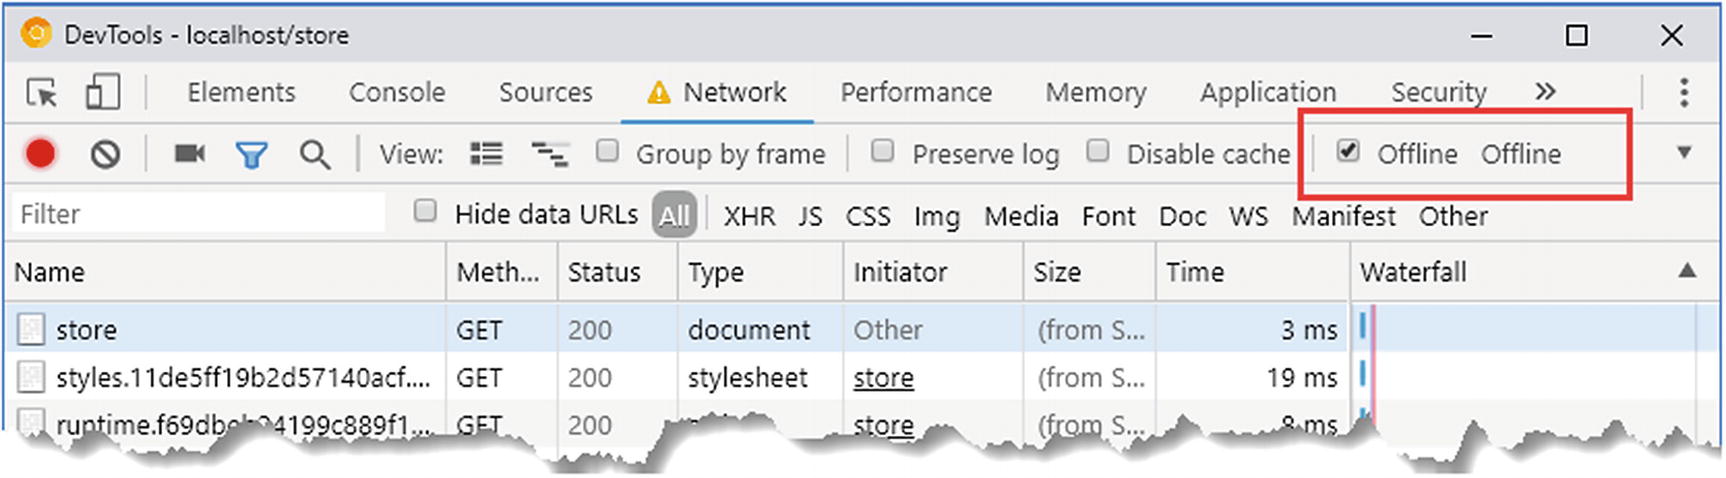Click the Filter text input field
The height and width of the screenshot is (478, 1726).
coord(198,214)
